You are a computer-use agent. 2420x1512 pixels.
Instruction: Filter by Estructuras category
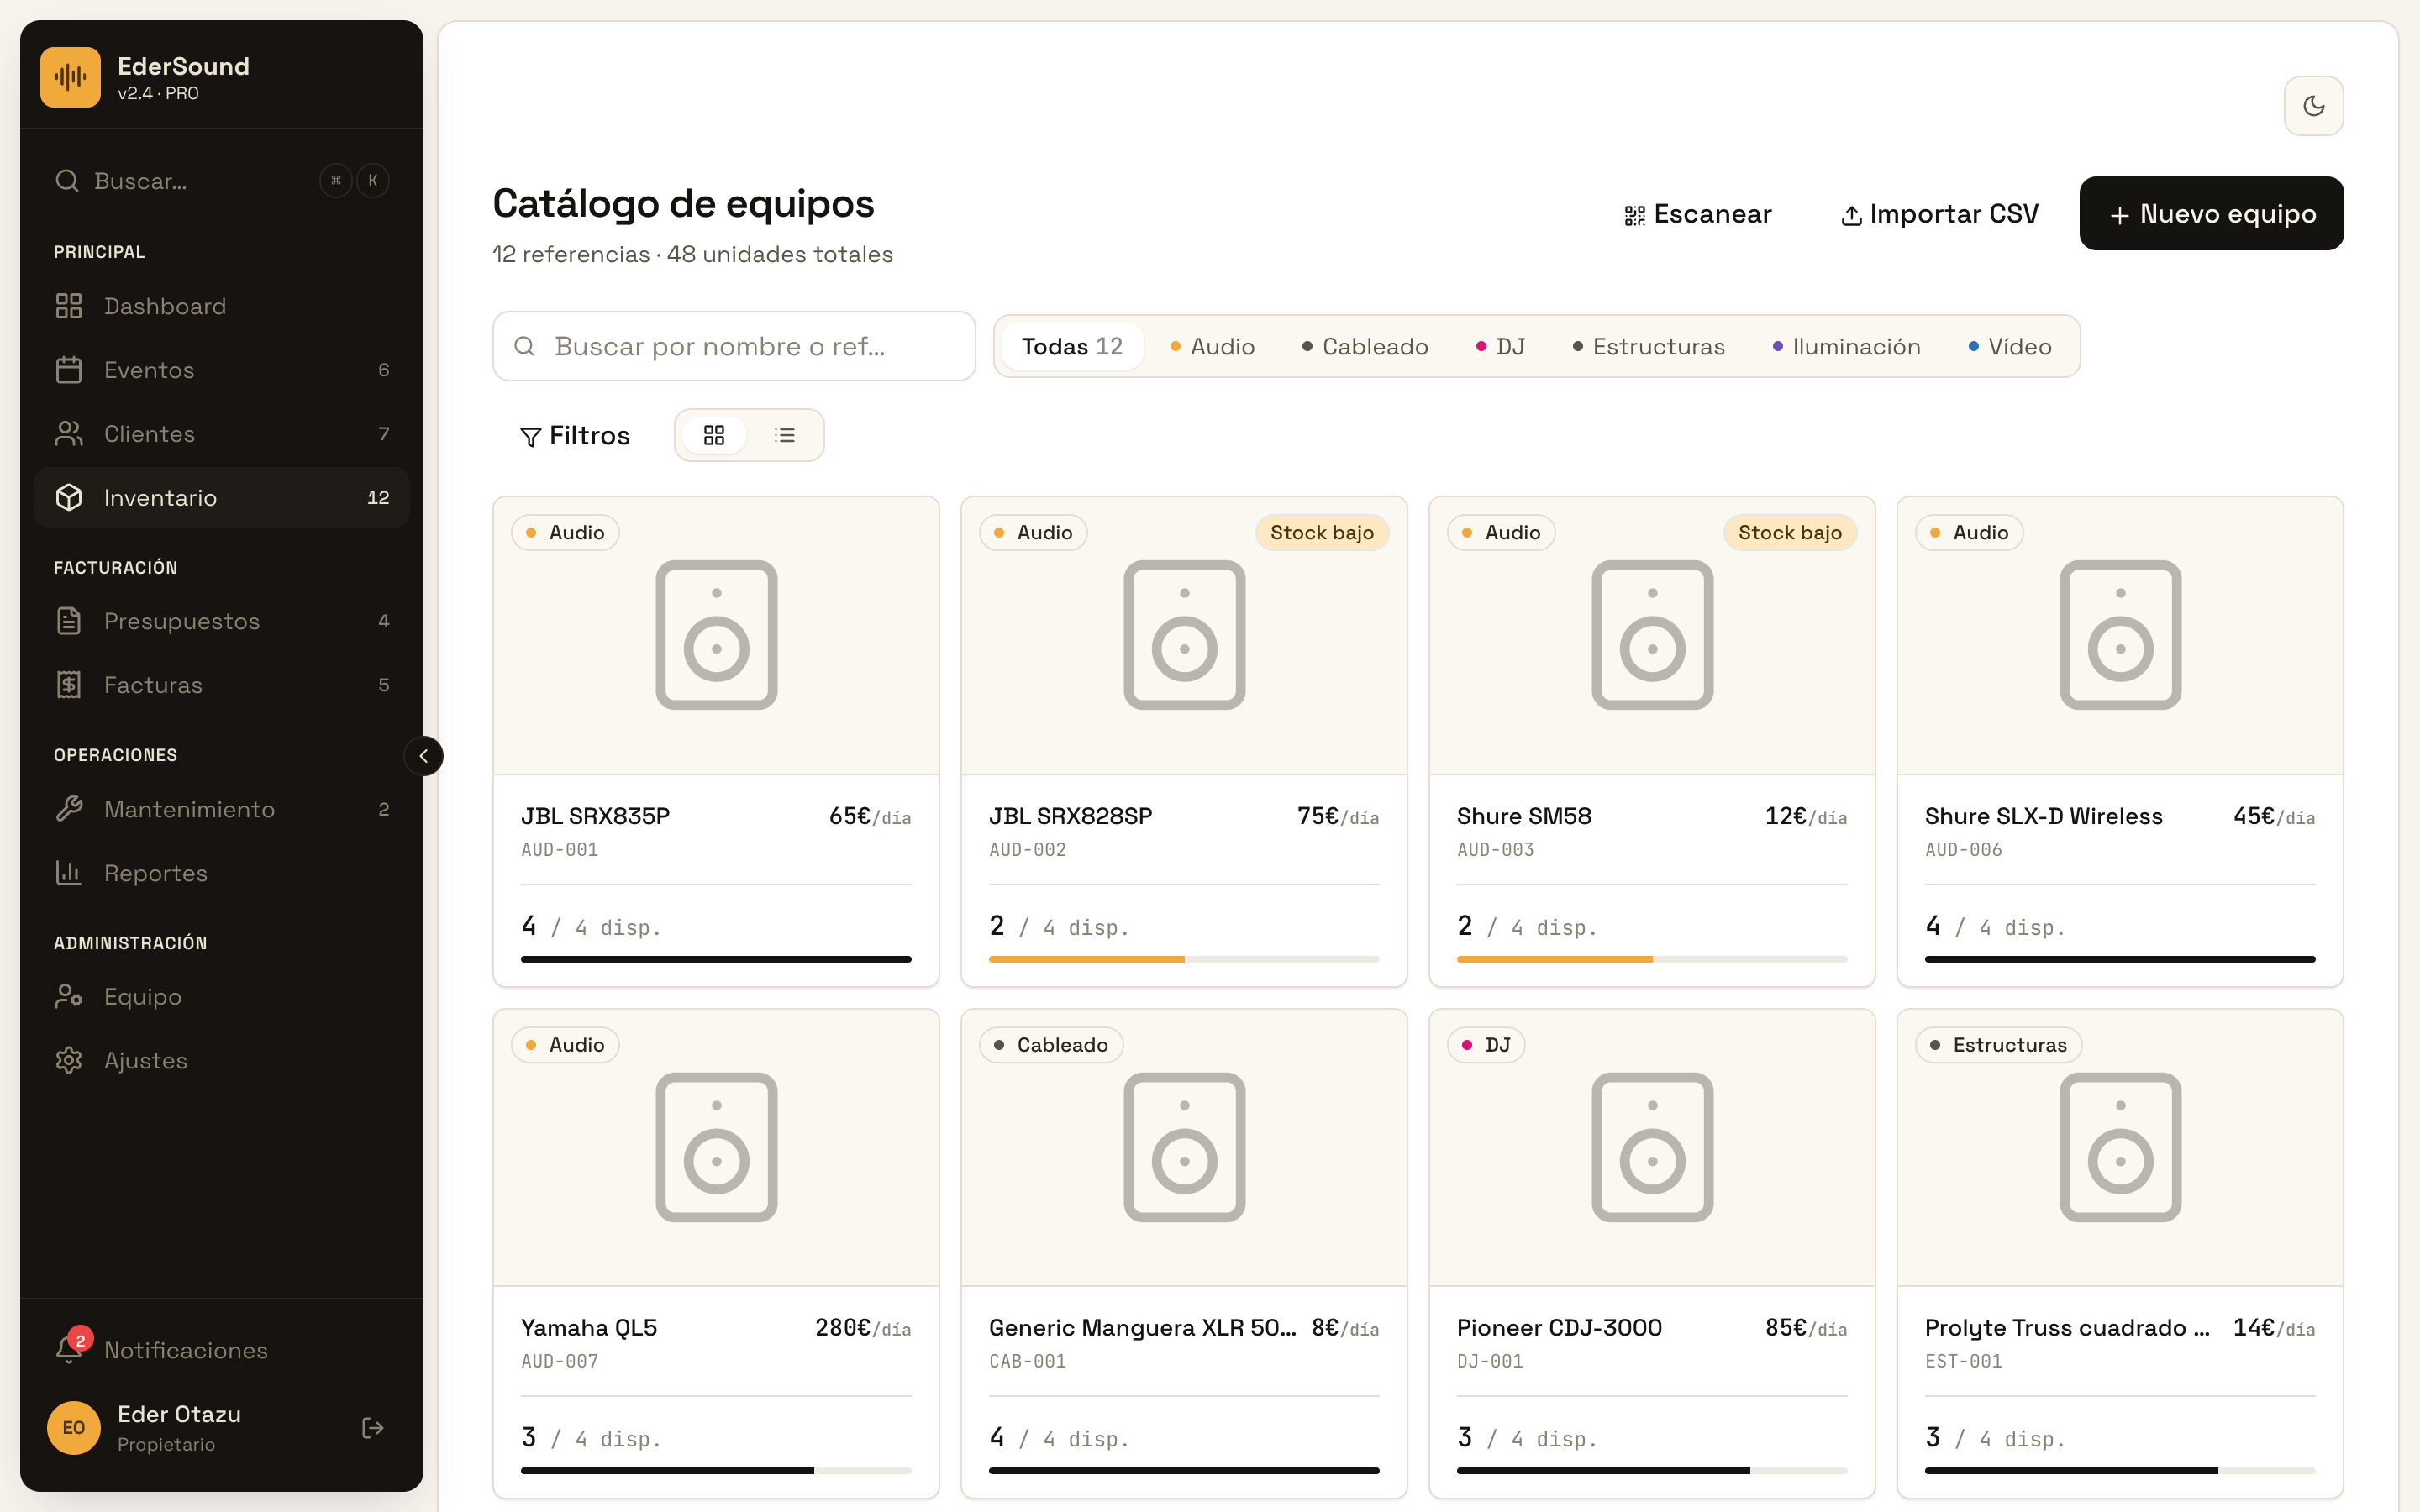pos(1648,346)
